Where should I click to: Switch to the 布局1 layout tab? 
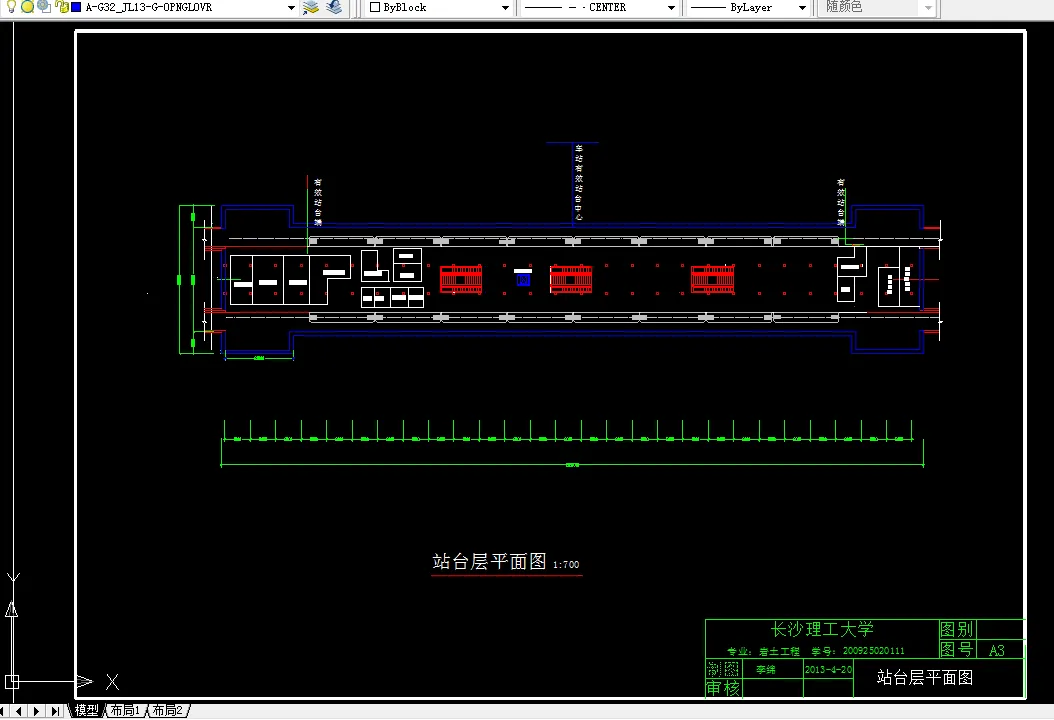click(x=126, y=711)
